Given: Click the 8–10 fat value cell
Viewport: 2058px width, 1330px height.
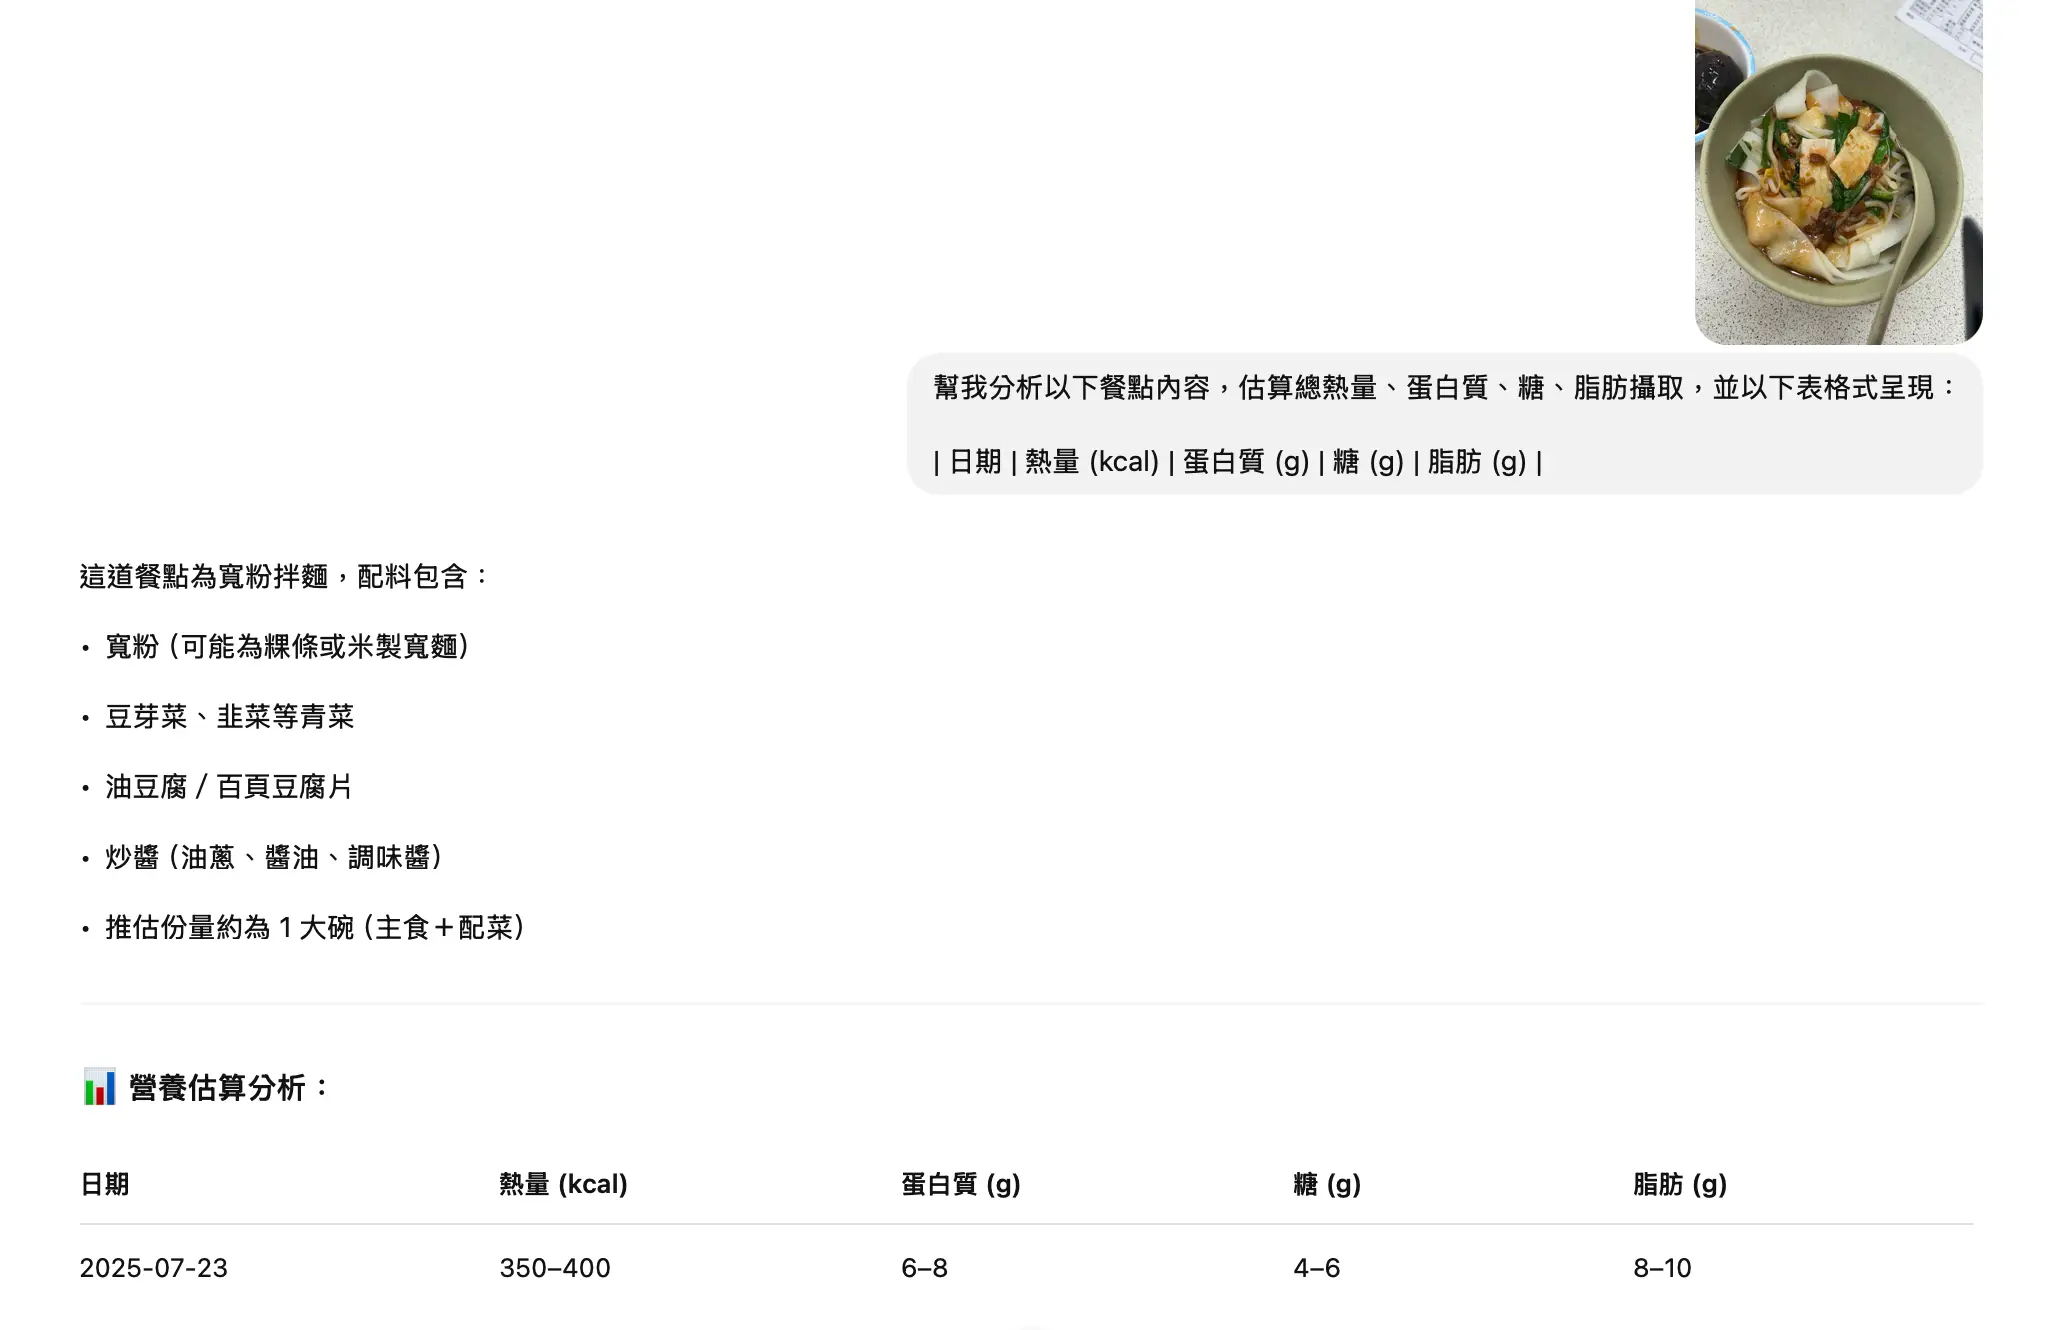Looking at the screenshot, I should pyautogui.click(x=1662, y=1268).
